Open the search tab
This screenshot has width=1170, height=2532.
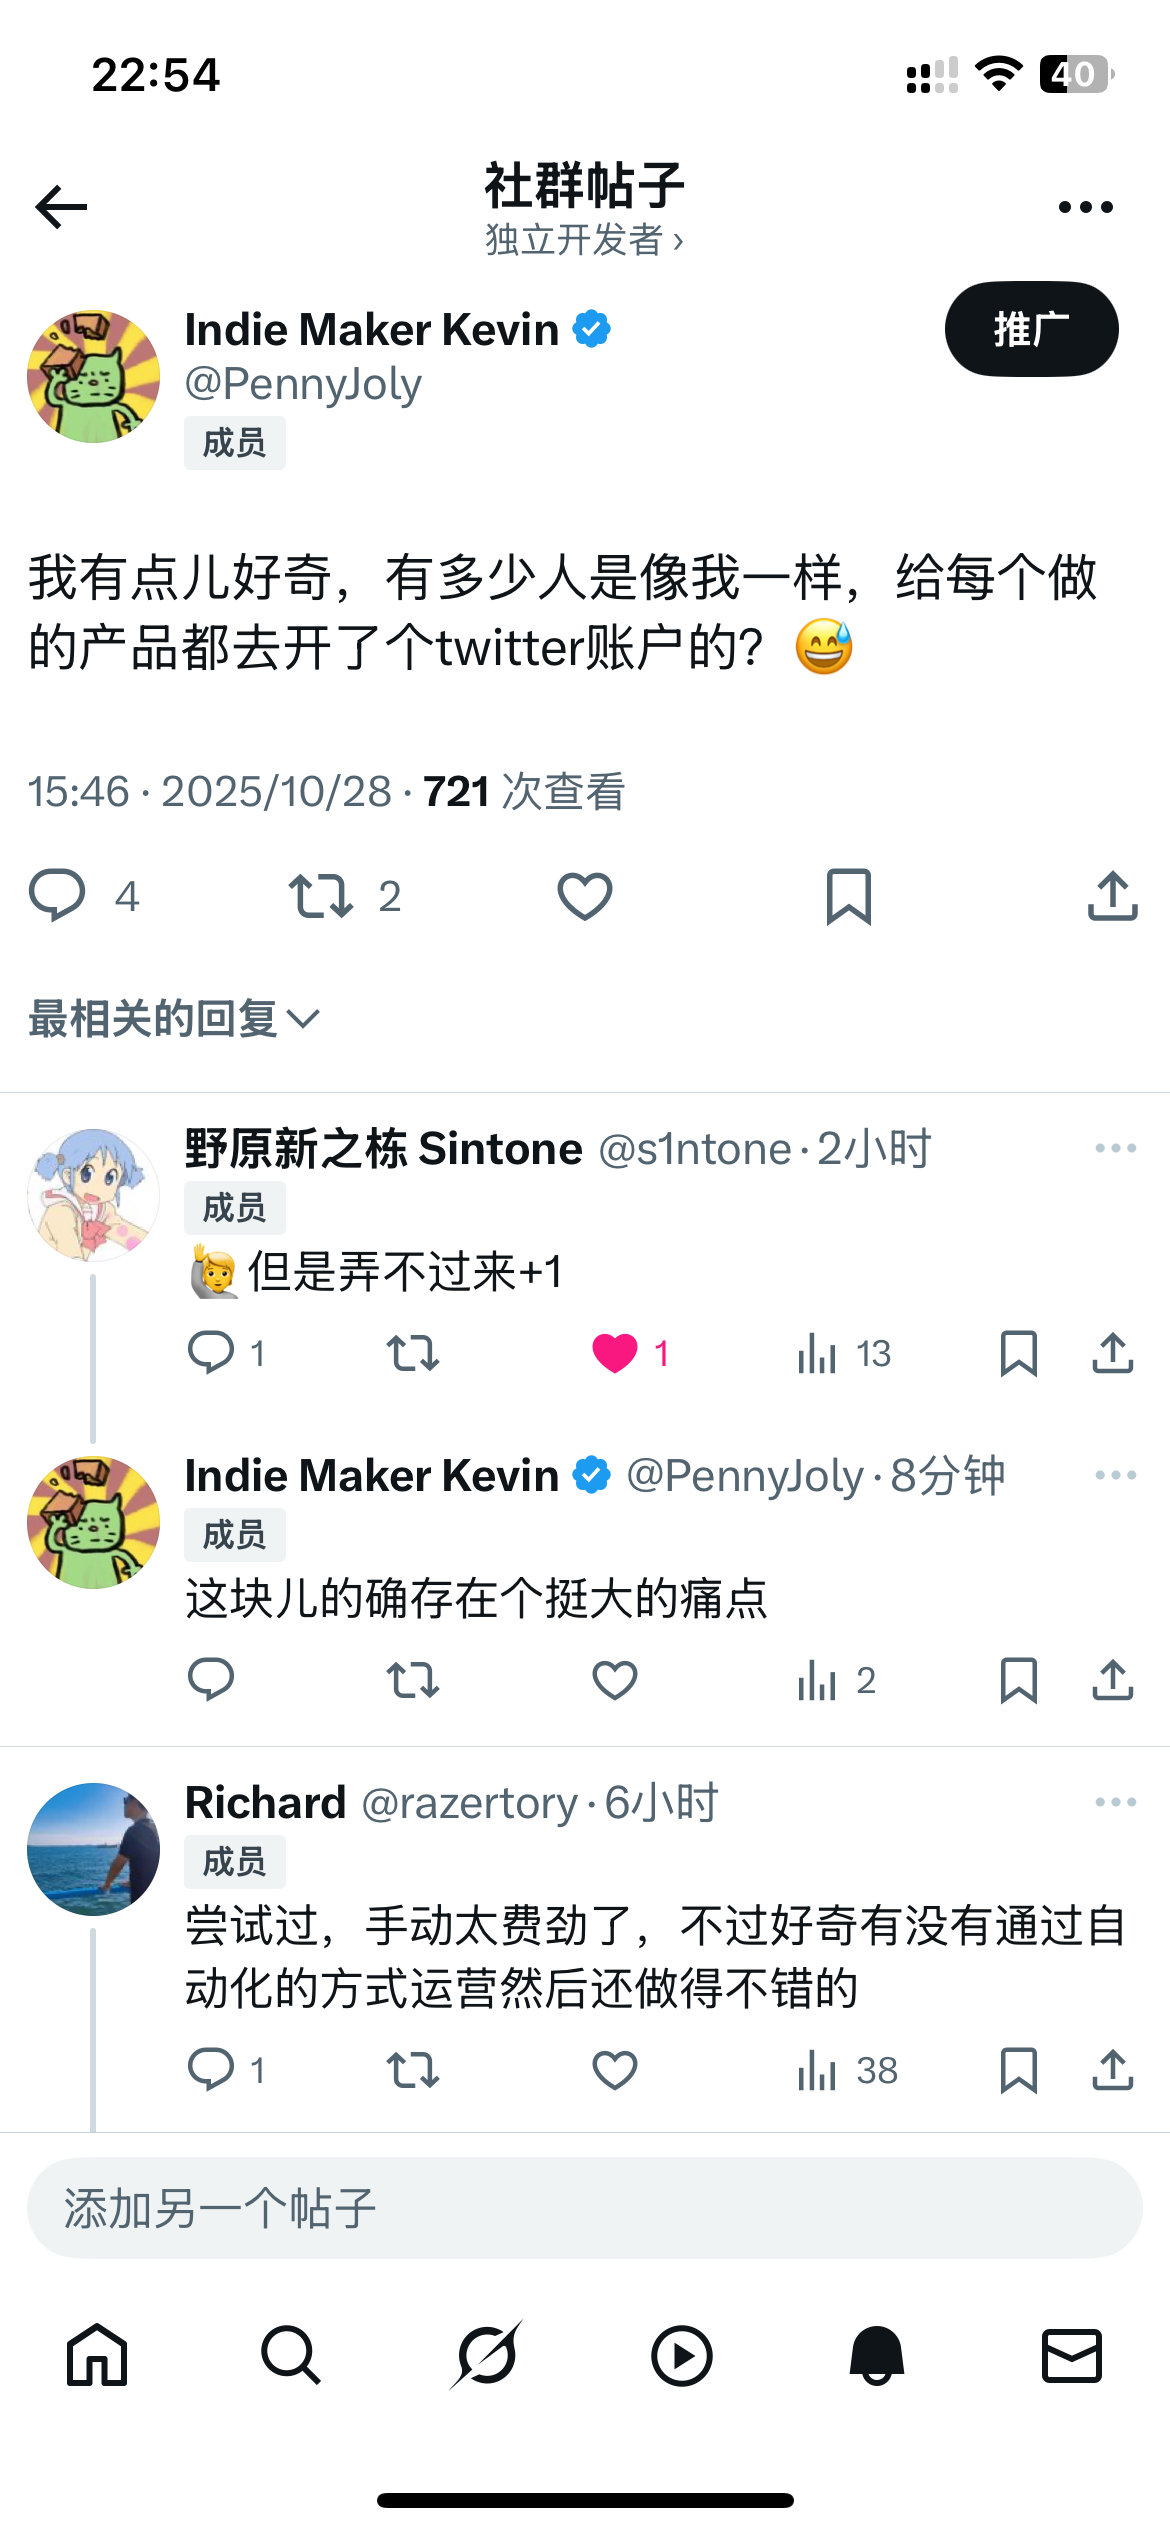[x=291, y=2356]
